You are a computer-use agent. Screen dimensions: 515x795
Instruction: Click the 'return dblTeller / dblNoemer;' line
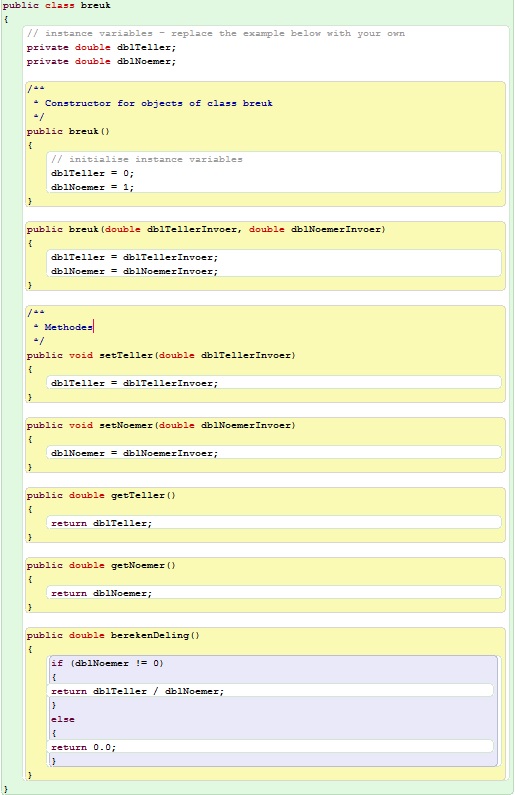pyautogui.click(x=137, y=691)
